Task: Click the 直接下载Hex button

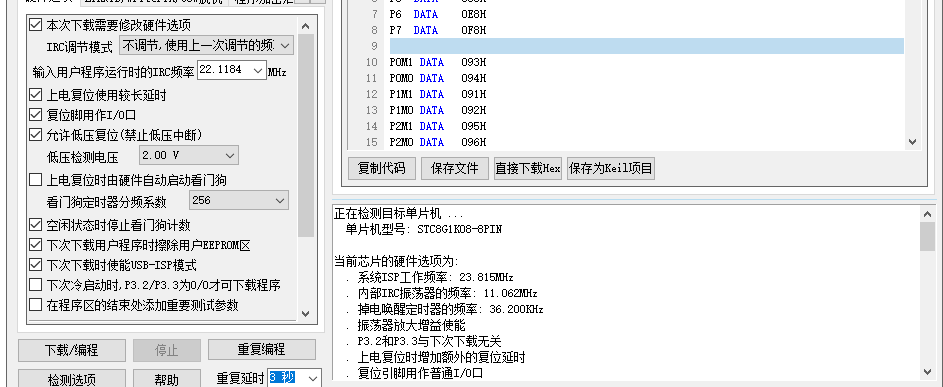Action: 528,169
